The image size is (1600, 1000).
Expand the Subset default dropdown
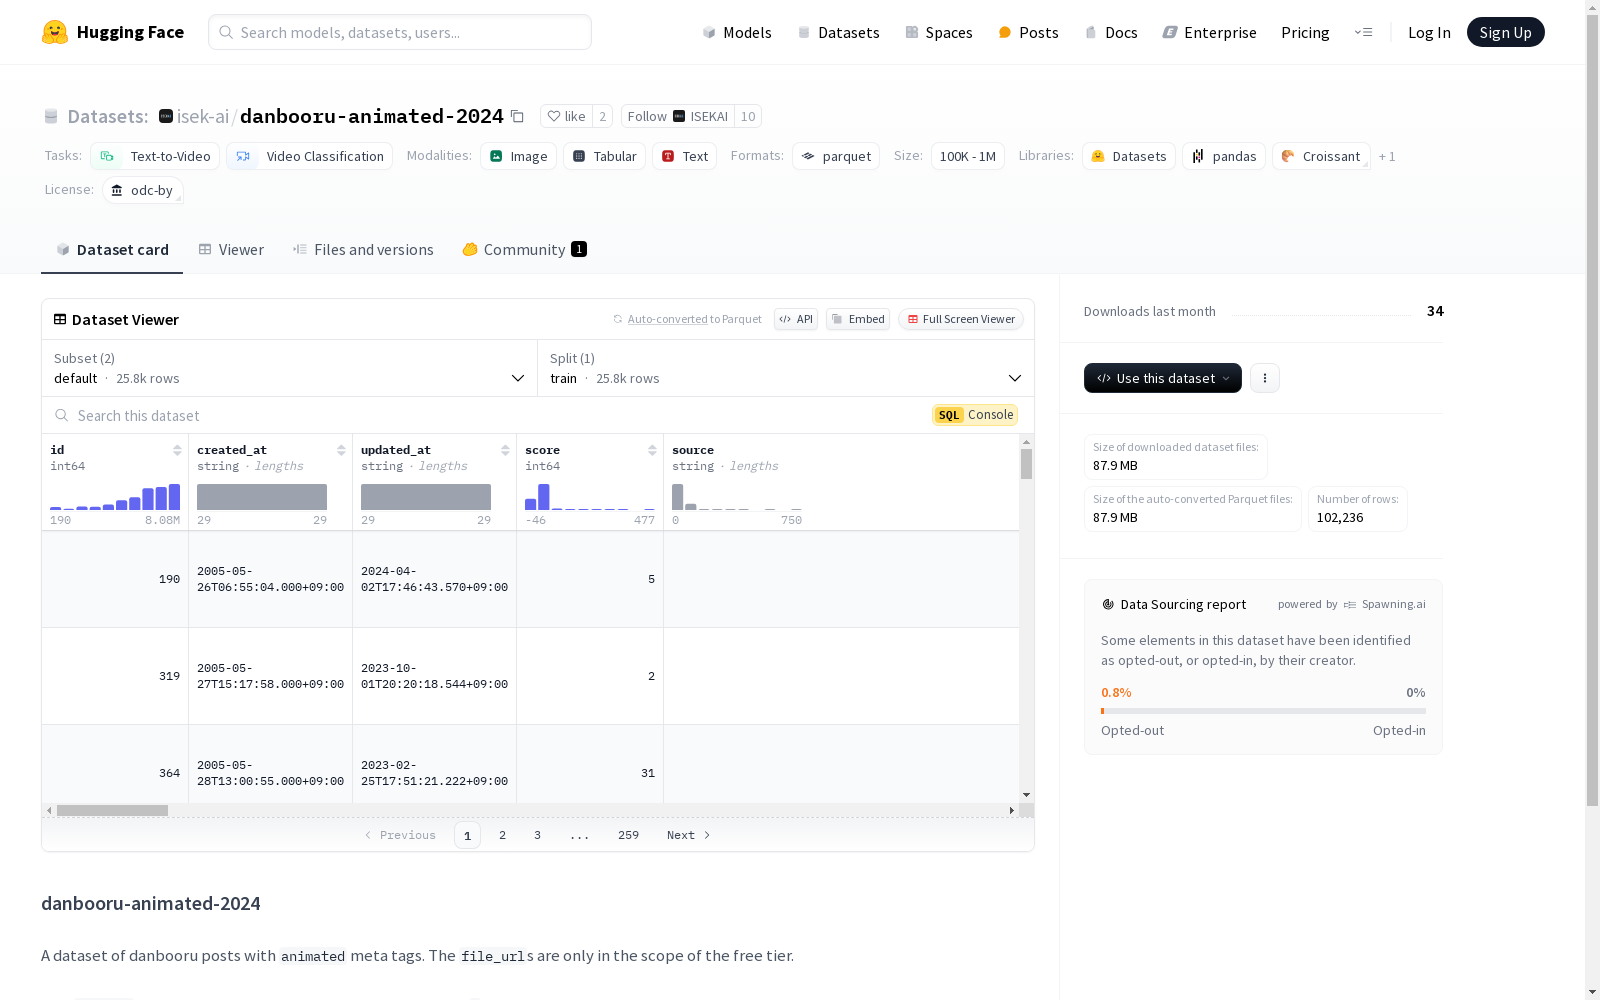click(289, 368)
